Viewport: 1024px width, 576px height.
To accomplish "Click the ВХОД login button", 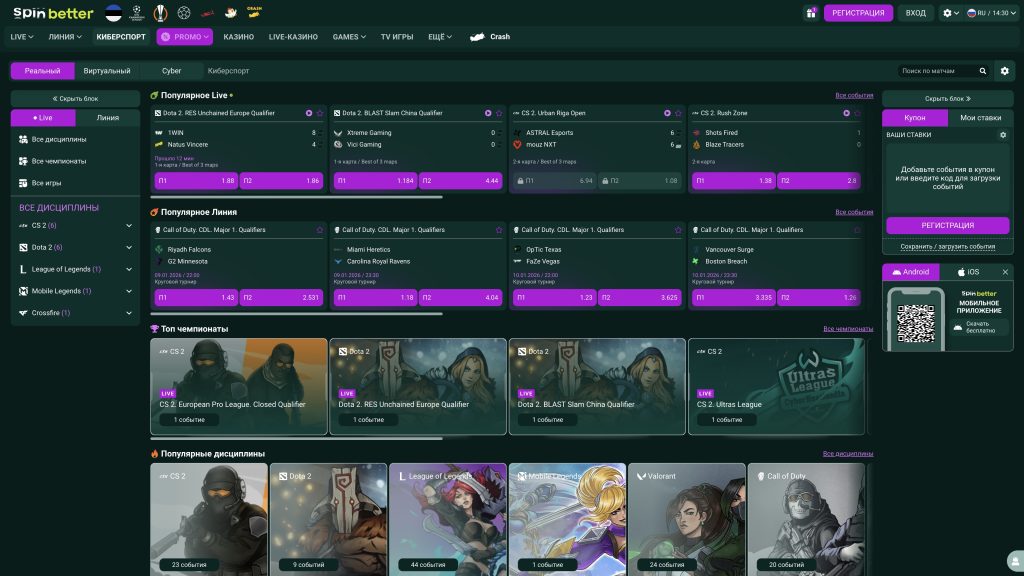I will coord(915,13).
